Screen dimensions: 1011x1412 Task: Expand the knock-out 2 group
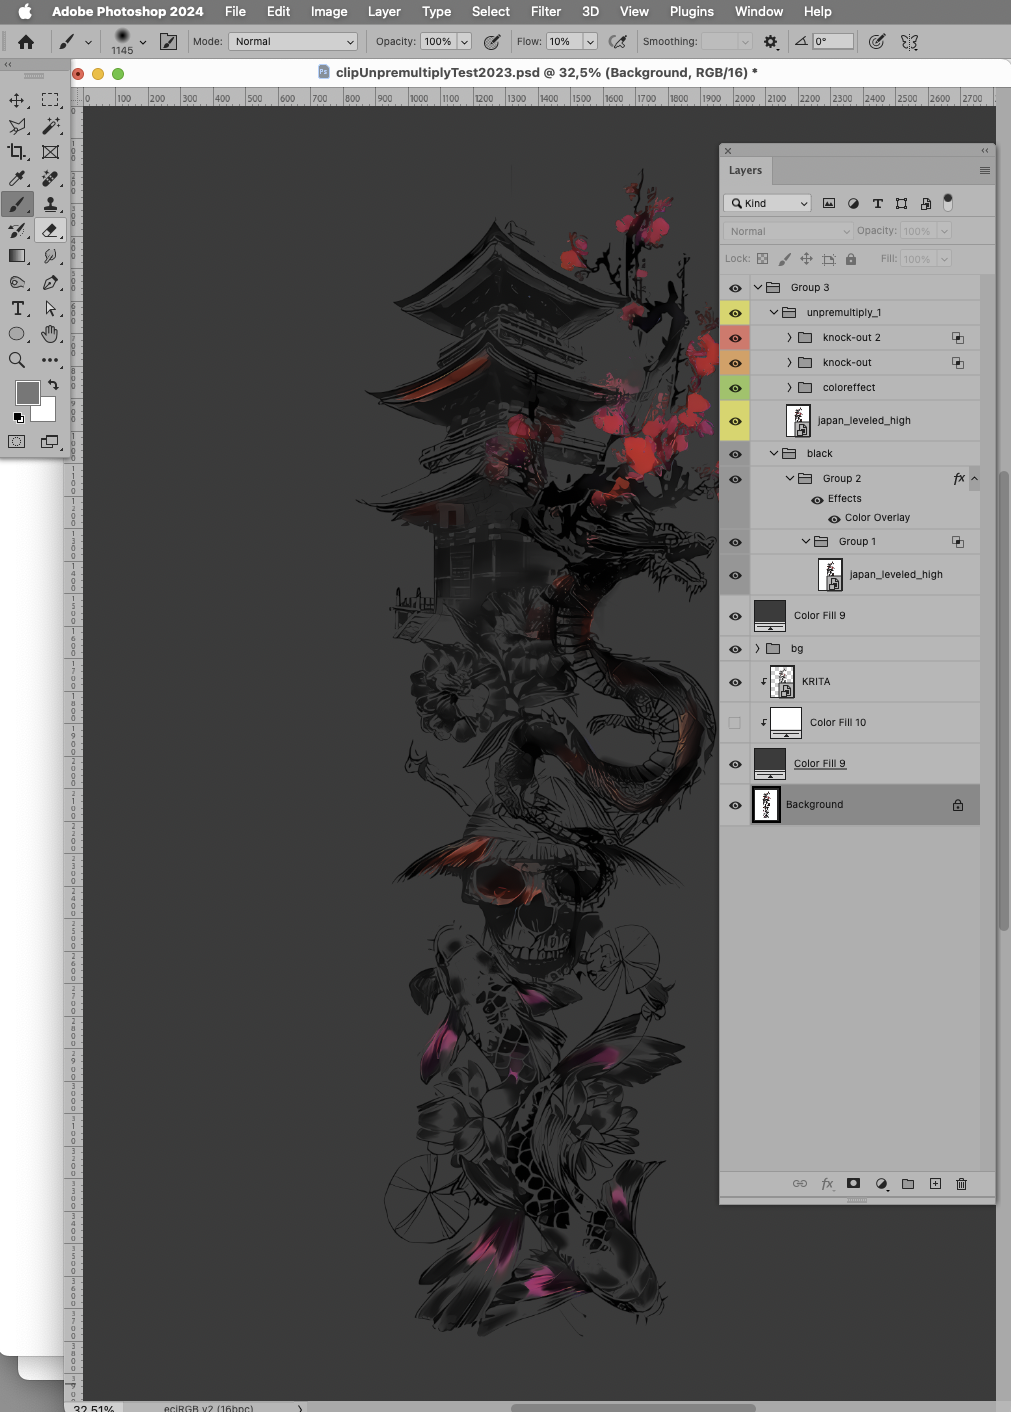point(789,337)
